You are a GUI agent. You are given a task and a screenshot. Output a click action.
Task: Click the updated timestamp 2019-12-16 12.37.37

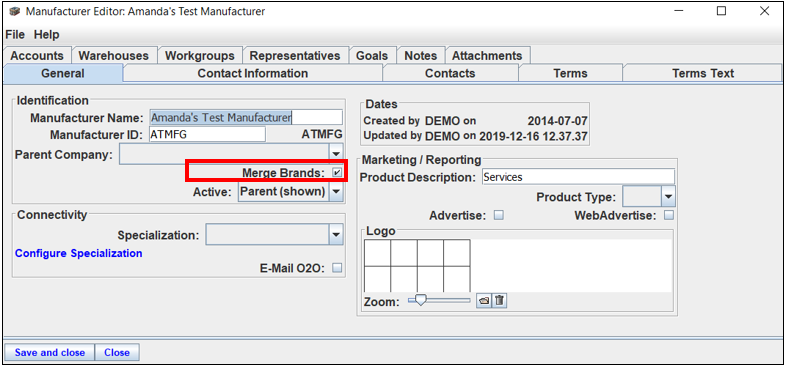(533, 135)
